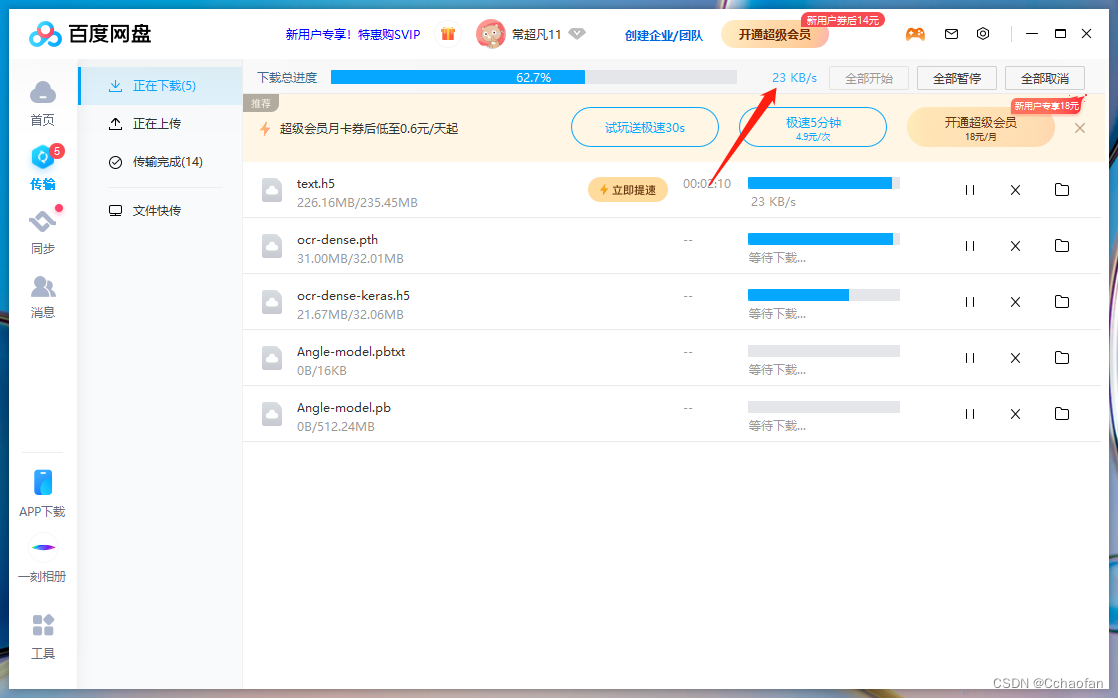
Task: Pause the text.h5 download
Action: click(970, 190)
